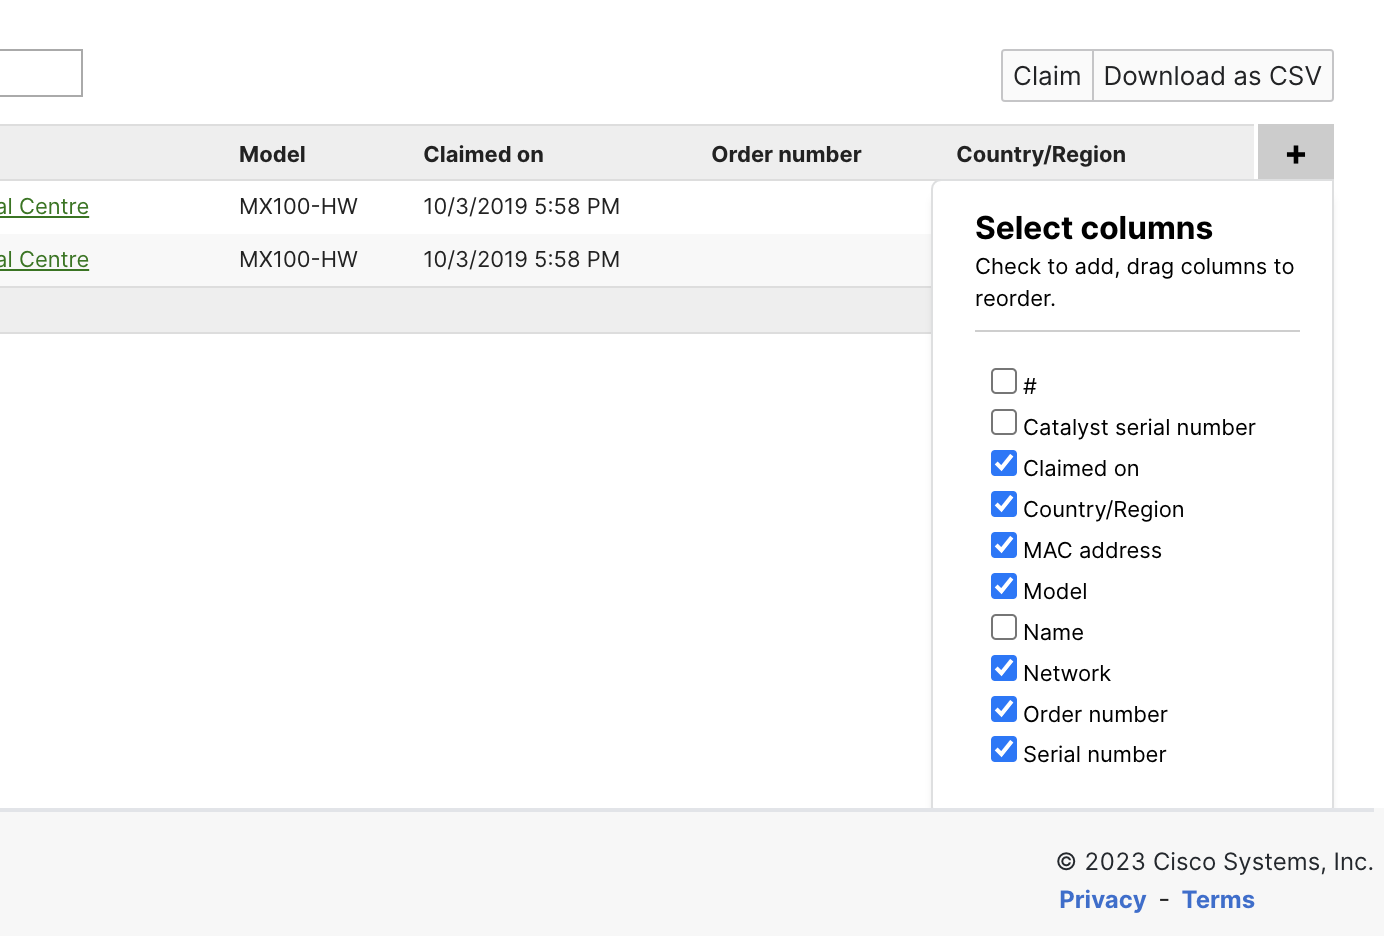The width and height of the screenshot is (1384, 936).
Task: Uncheck the Serial number column
Action: (x=1003, y=749)
